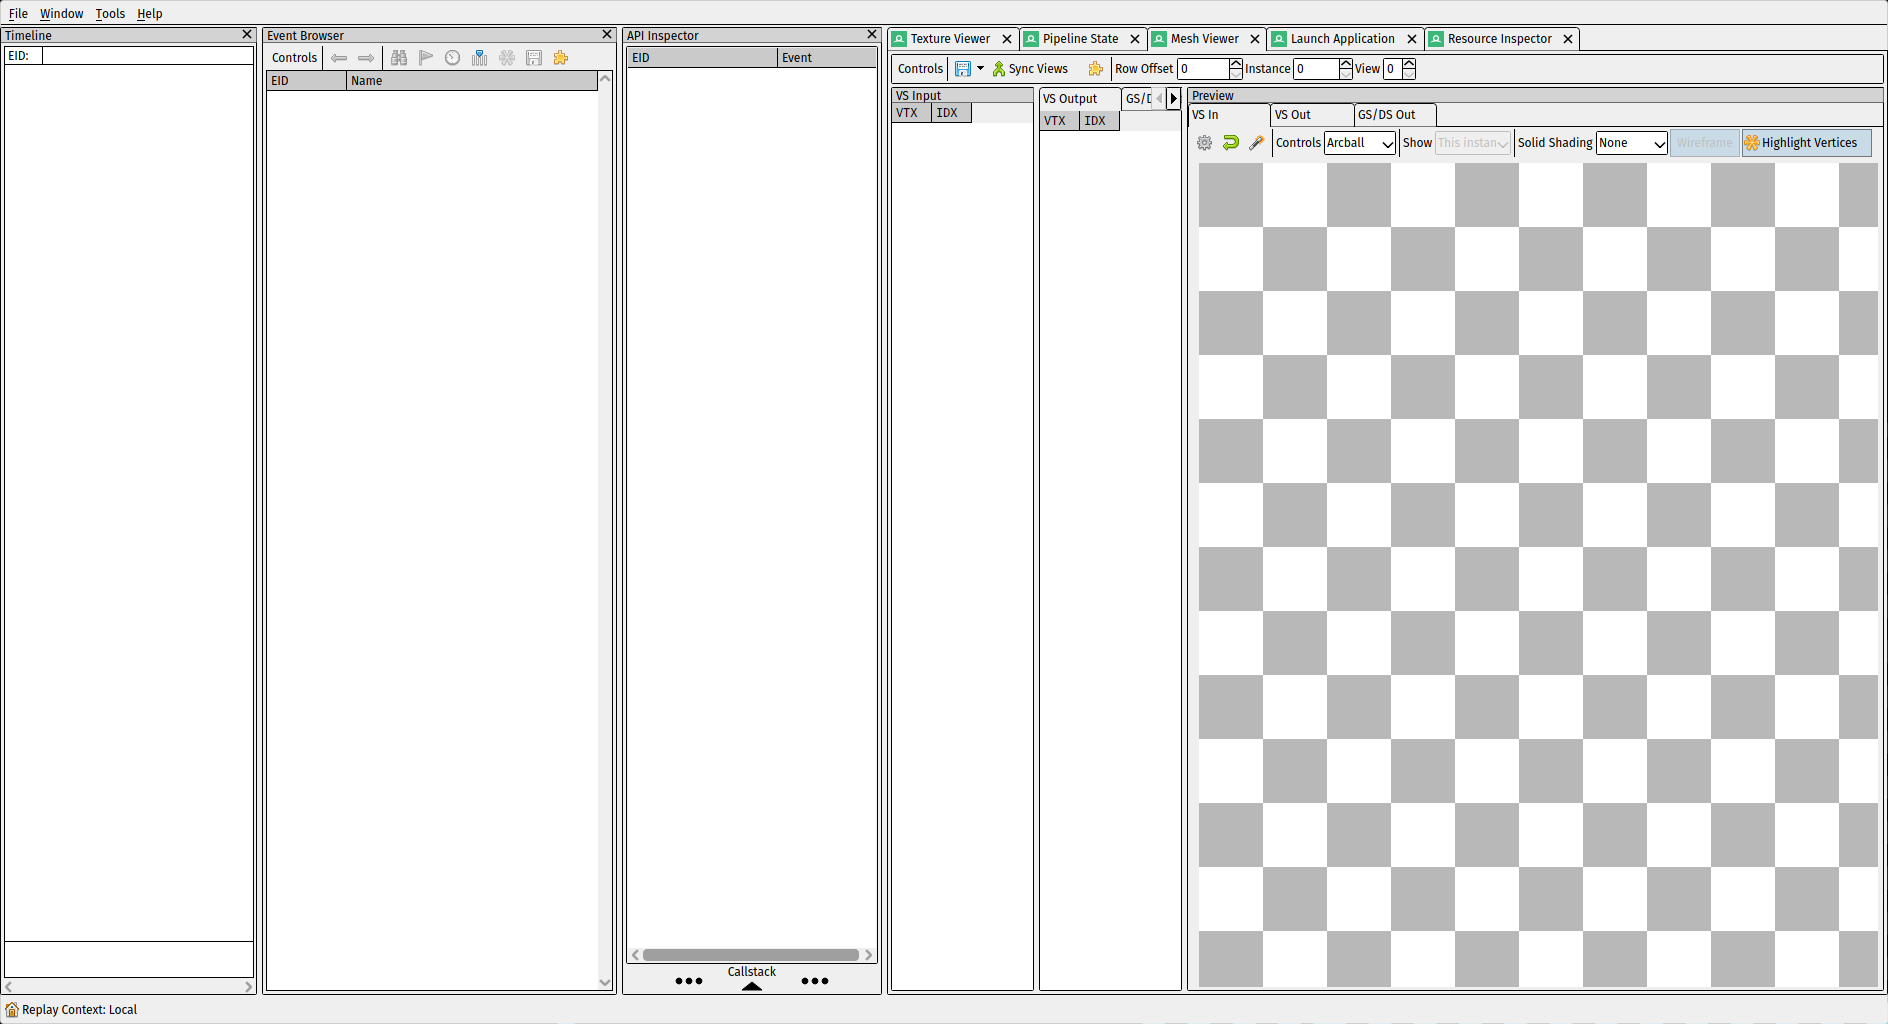Screen dimensions: 1888x1024
Task: Select the VS Out preview tab
Action: tap(1312, 114)
